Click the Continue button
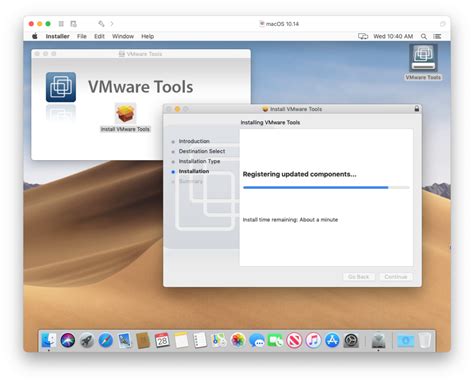 [x=396, y=277]
